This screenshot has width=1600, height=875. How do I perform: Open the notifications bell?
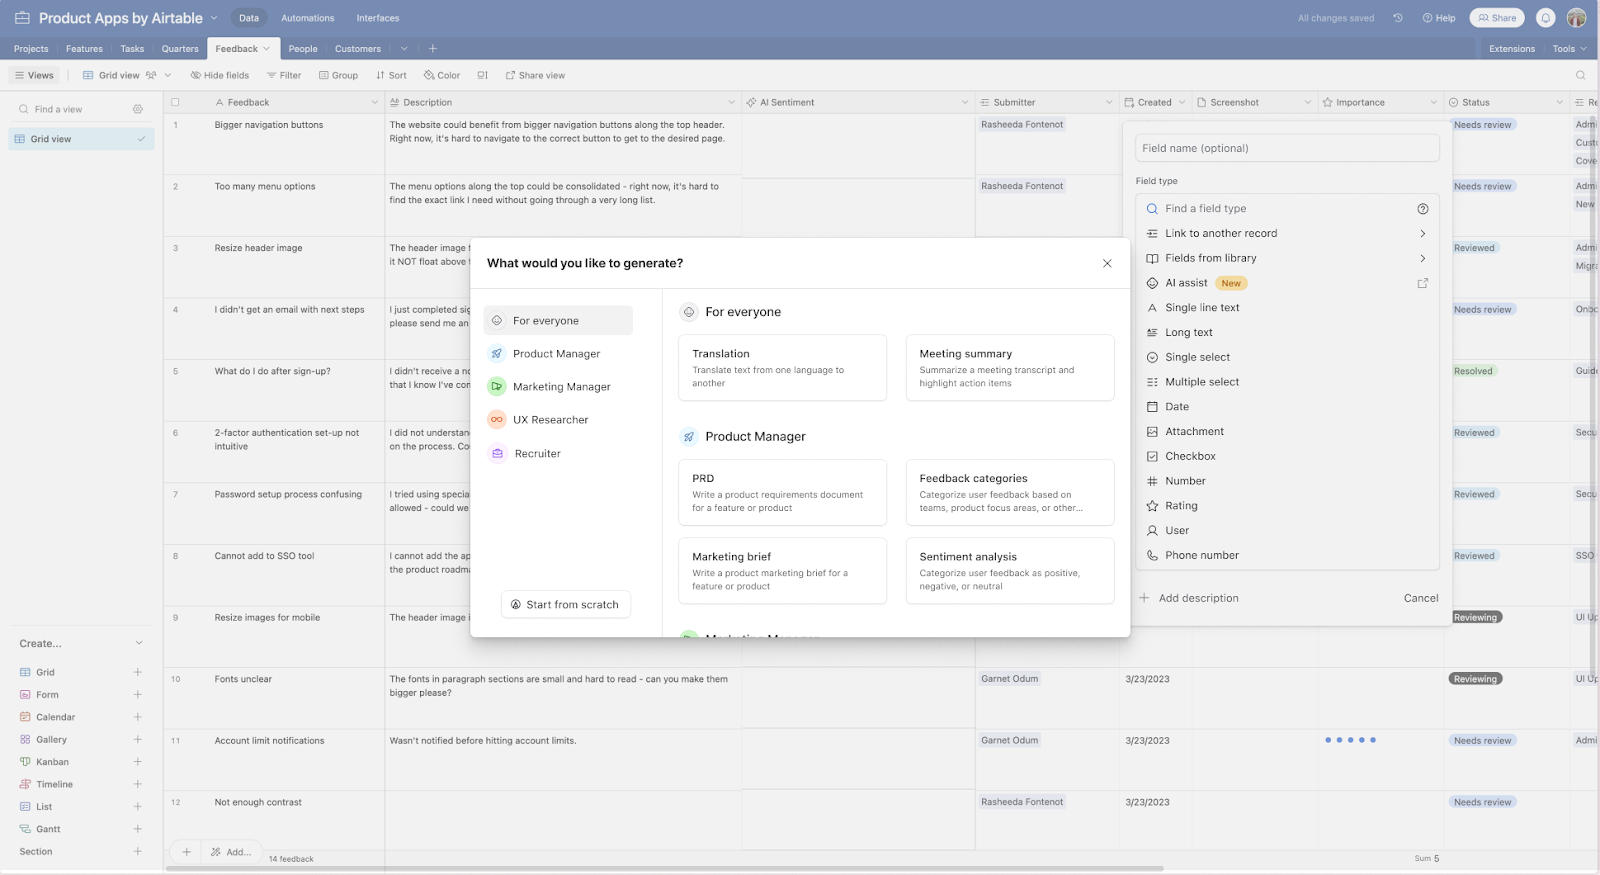tap(1546, 18)
